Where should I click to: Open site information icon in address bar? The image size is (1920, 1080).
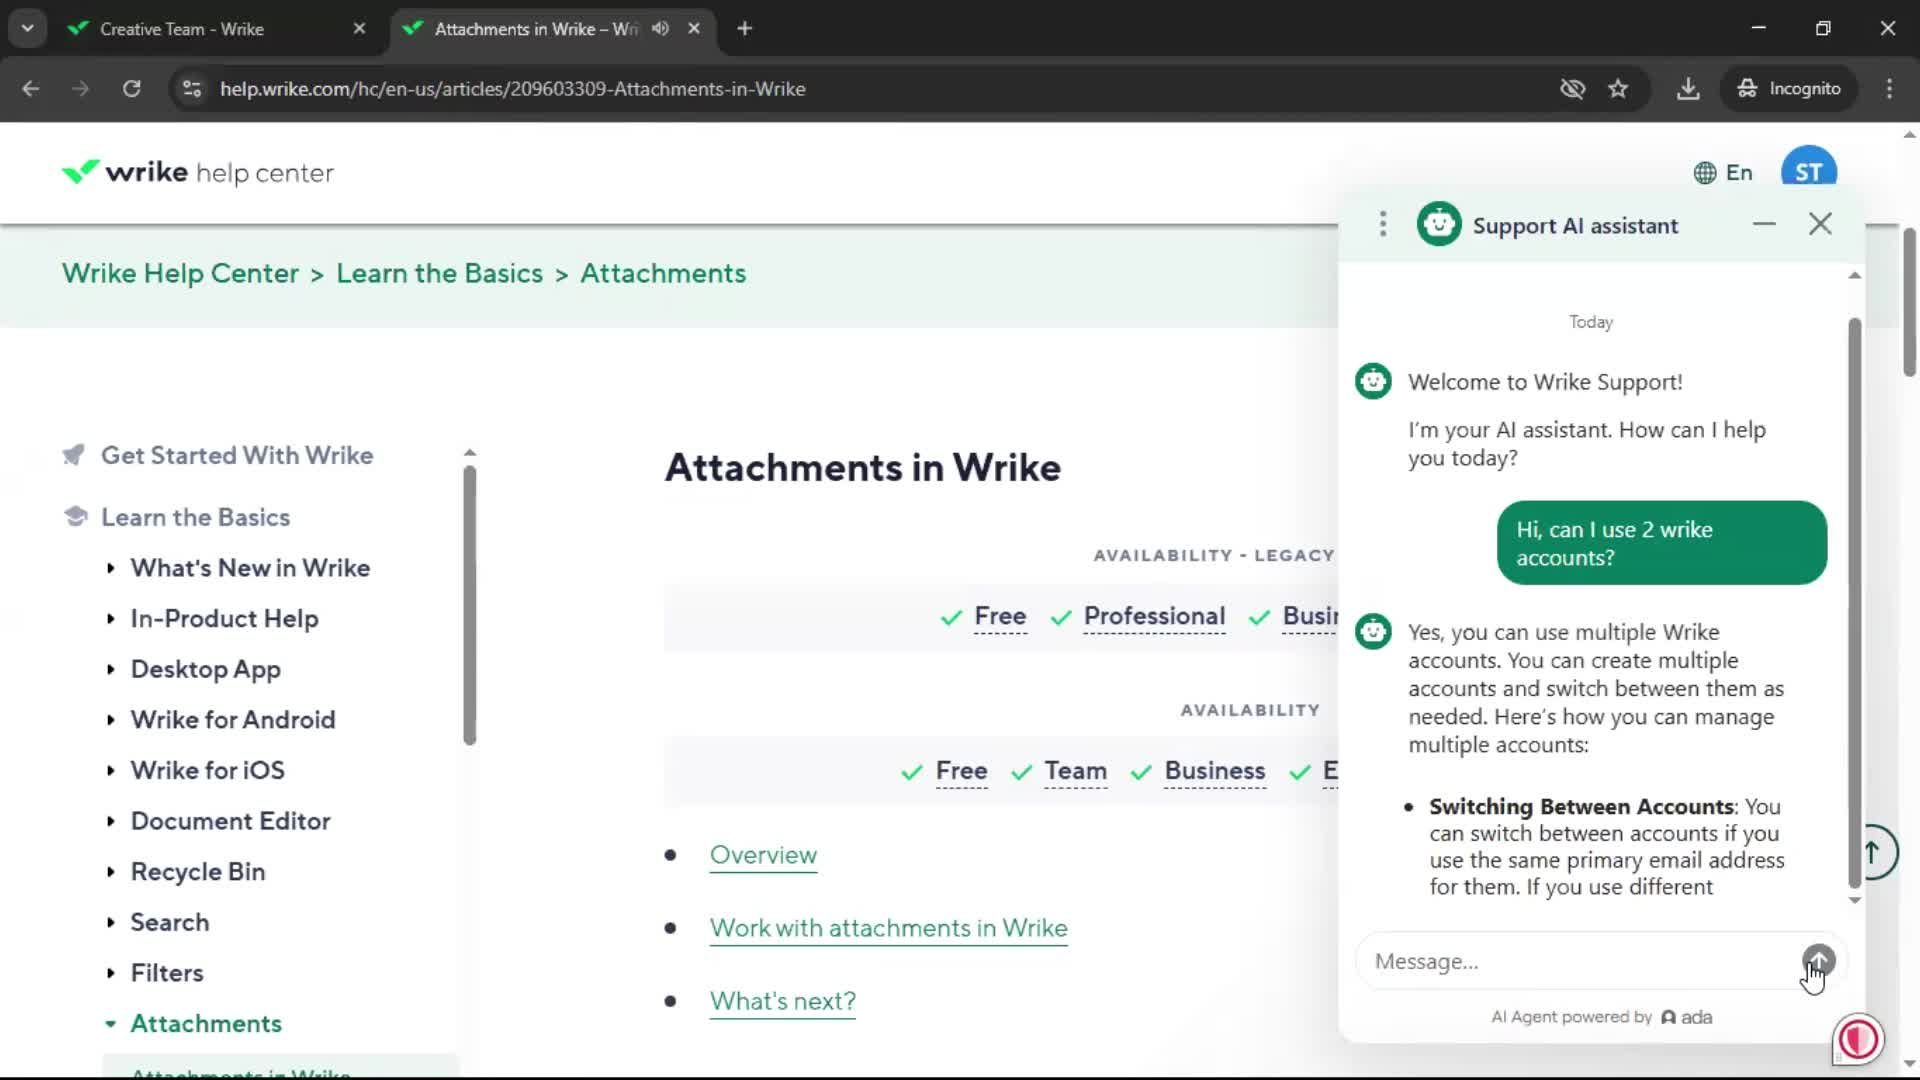coord(192,89)
